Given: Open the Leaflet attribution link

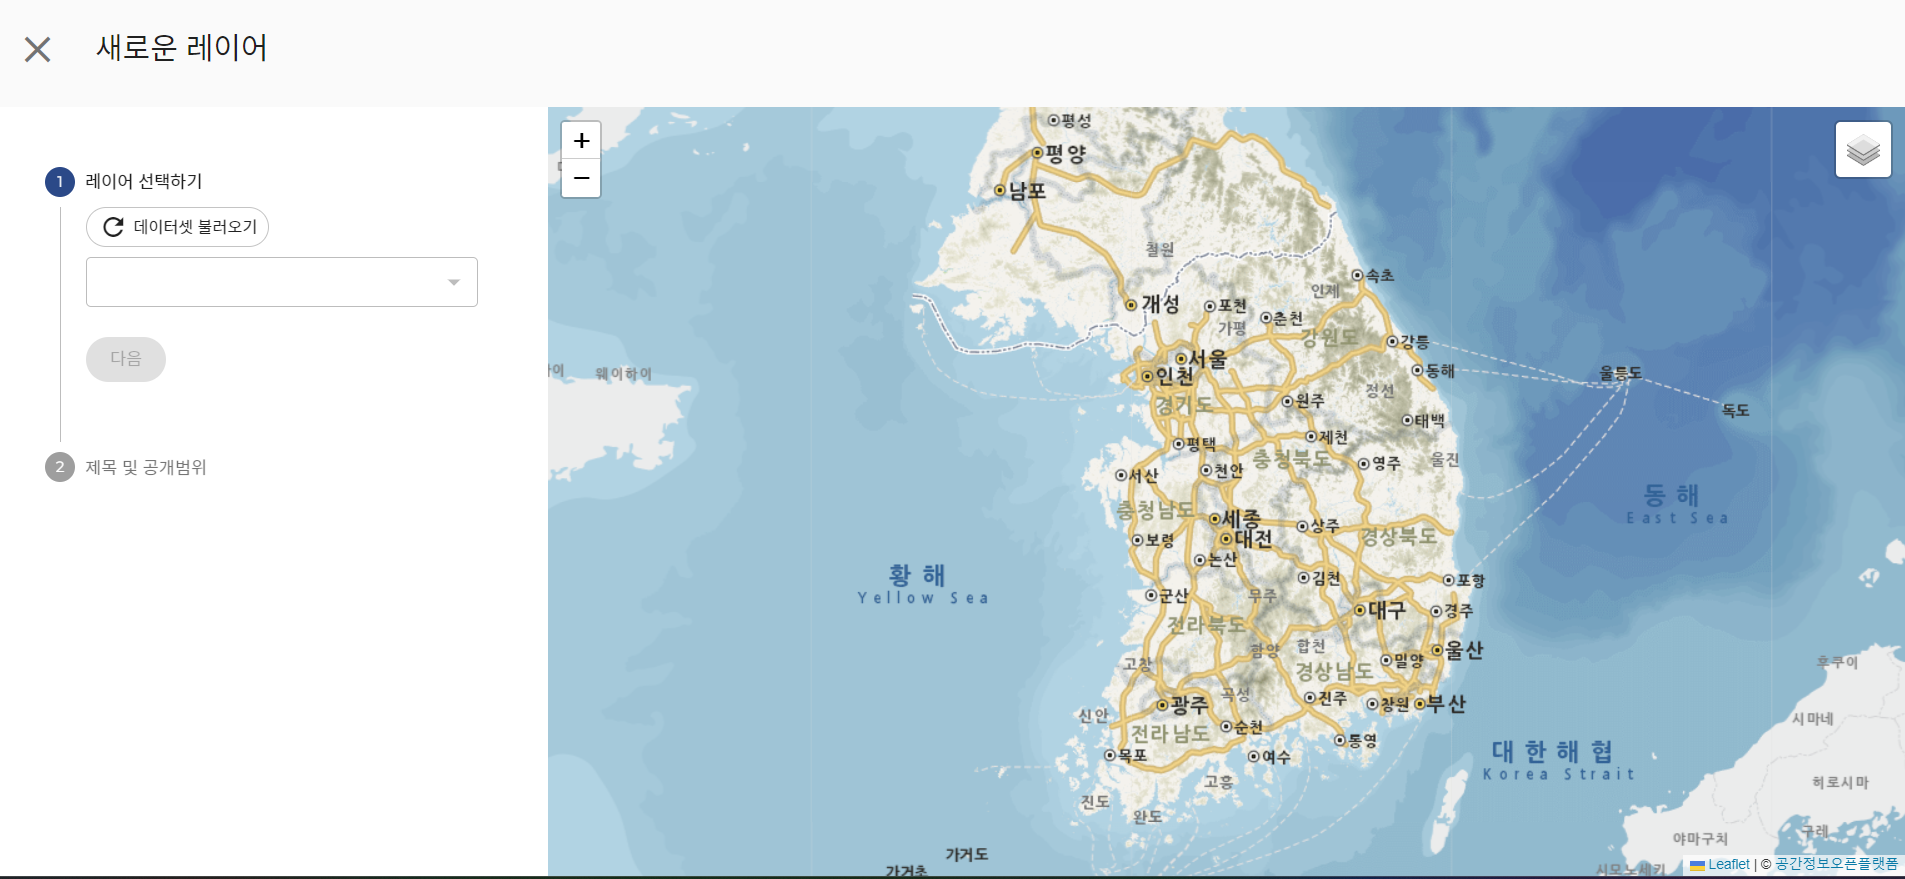Looking at the screenshot, I should point(1727,864).
